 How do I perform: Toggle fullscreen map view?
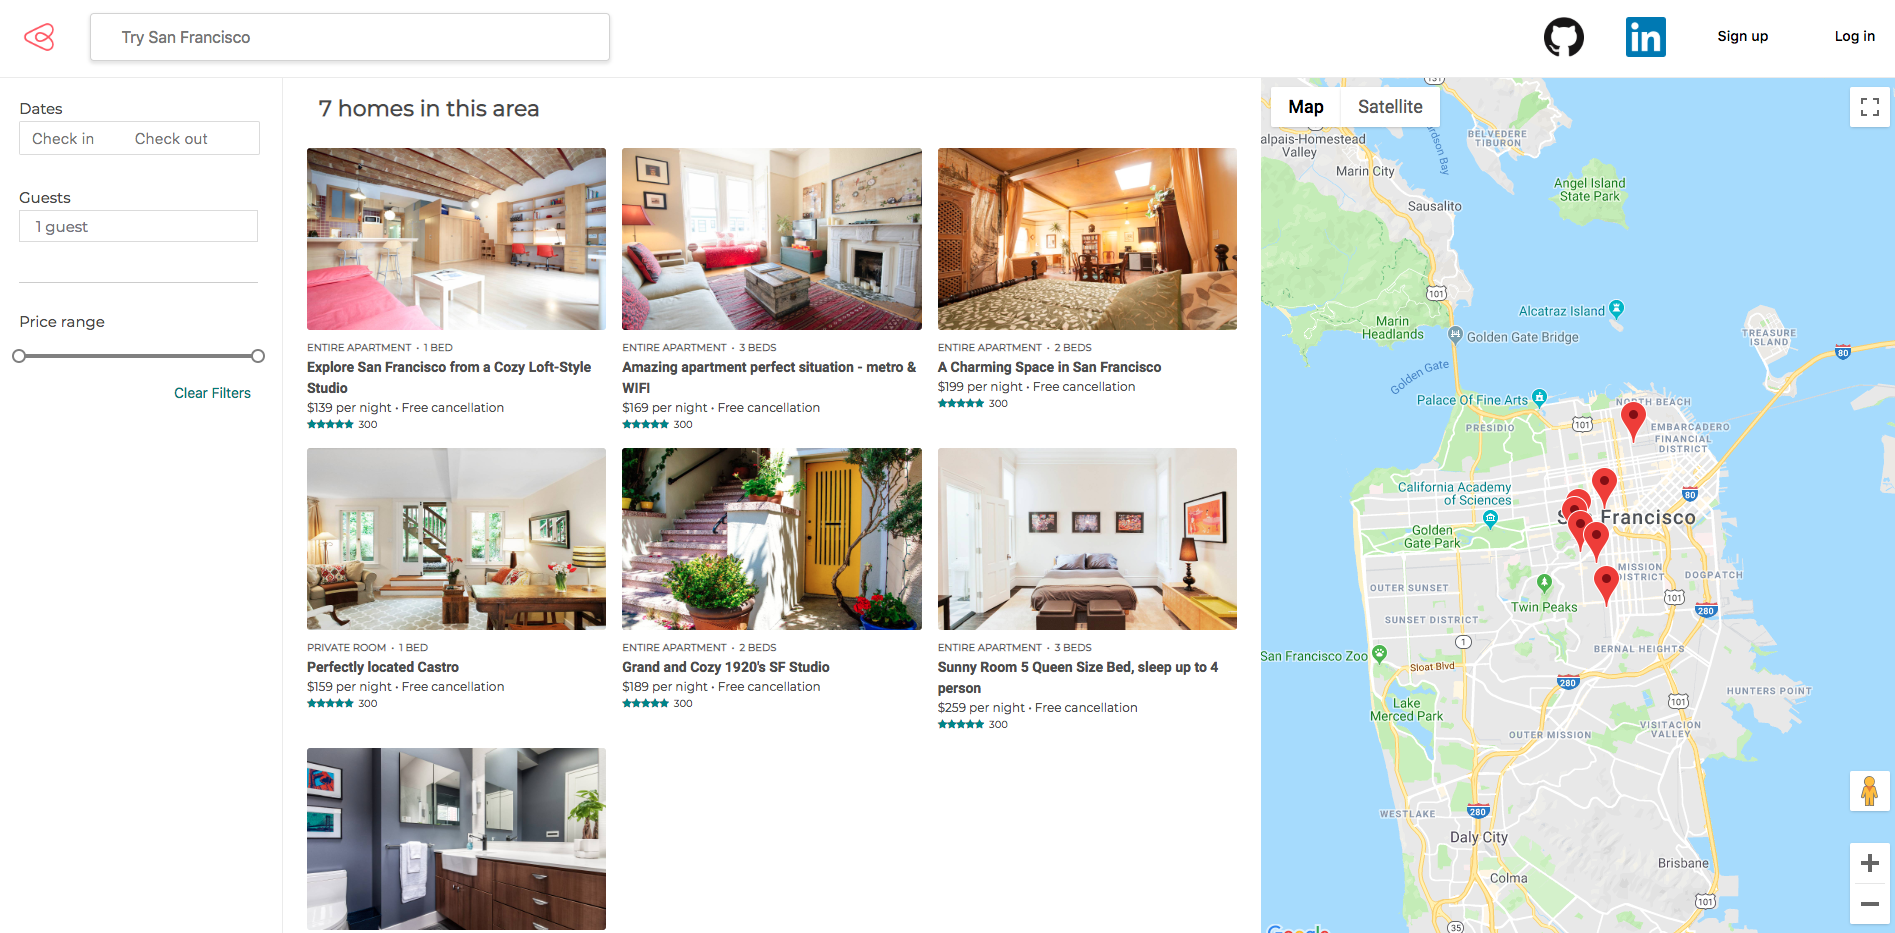click(1869, 107)
